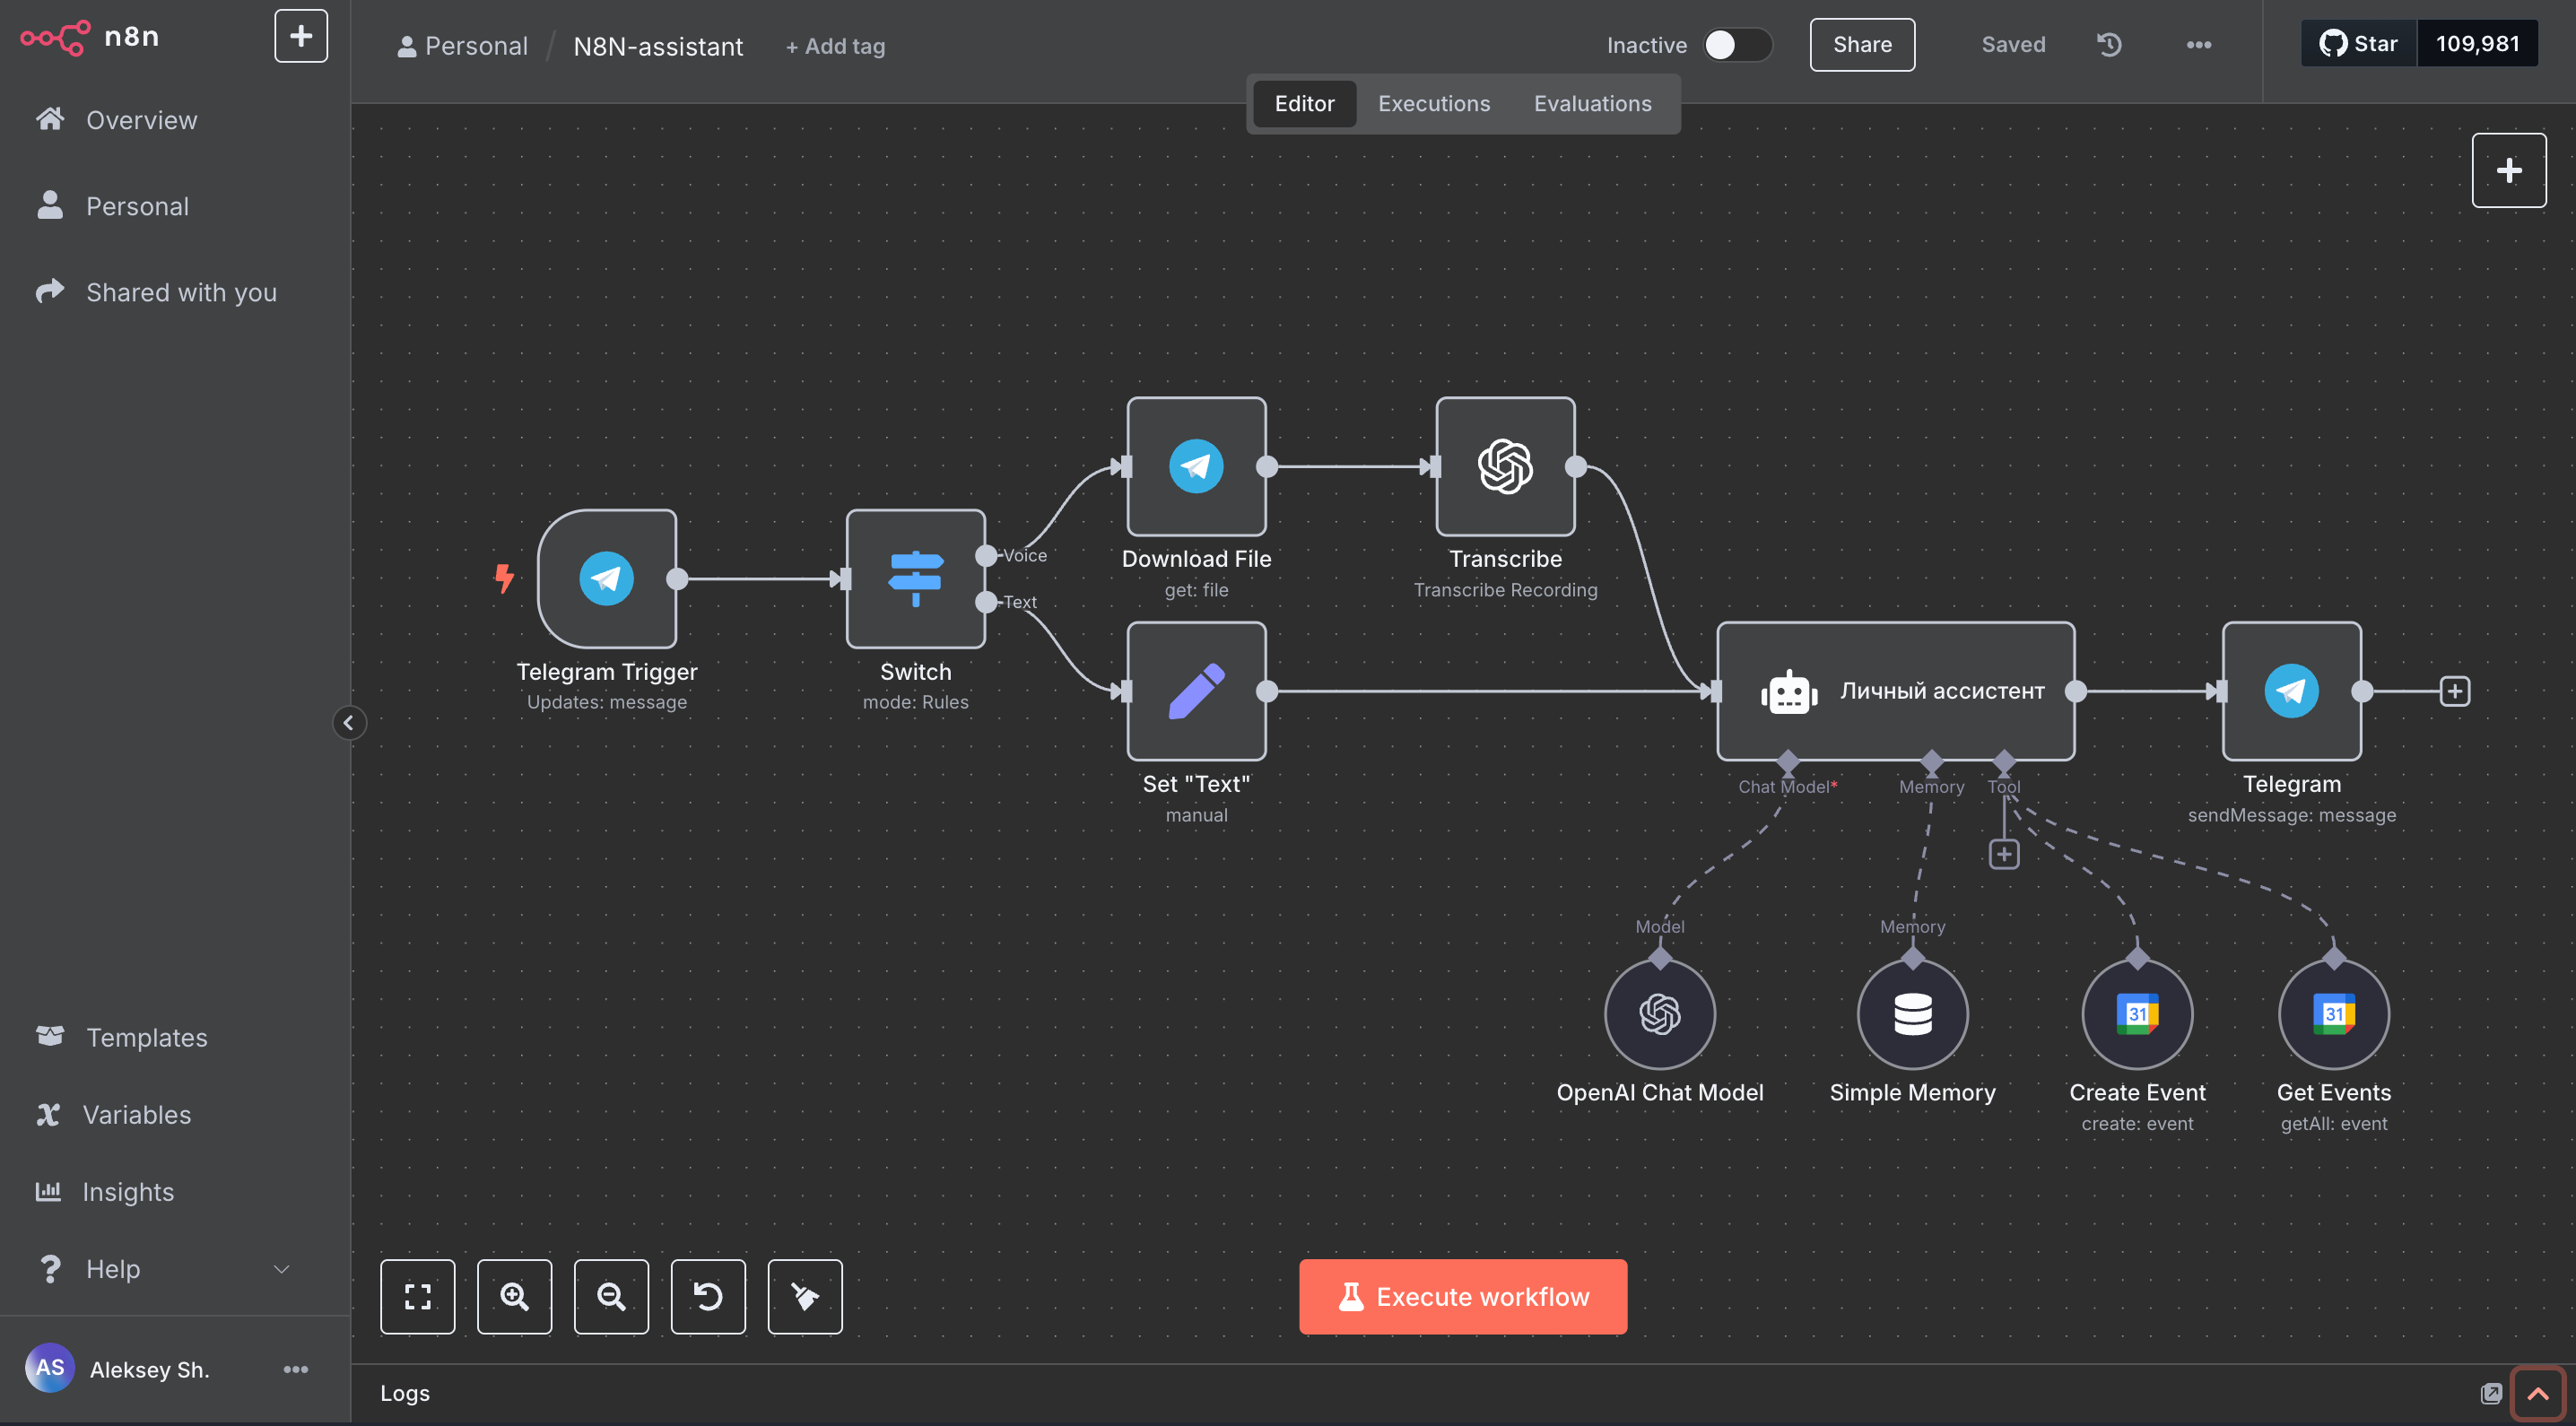Click the Switch Text output connector
This screenshot has height=1426, width=2576.
pyautogui.click(x=986, y=601)
